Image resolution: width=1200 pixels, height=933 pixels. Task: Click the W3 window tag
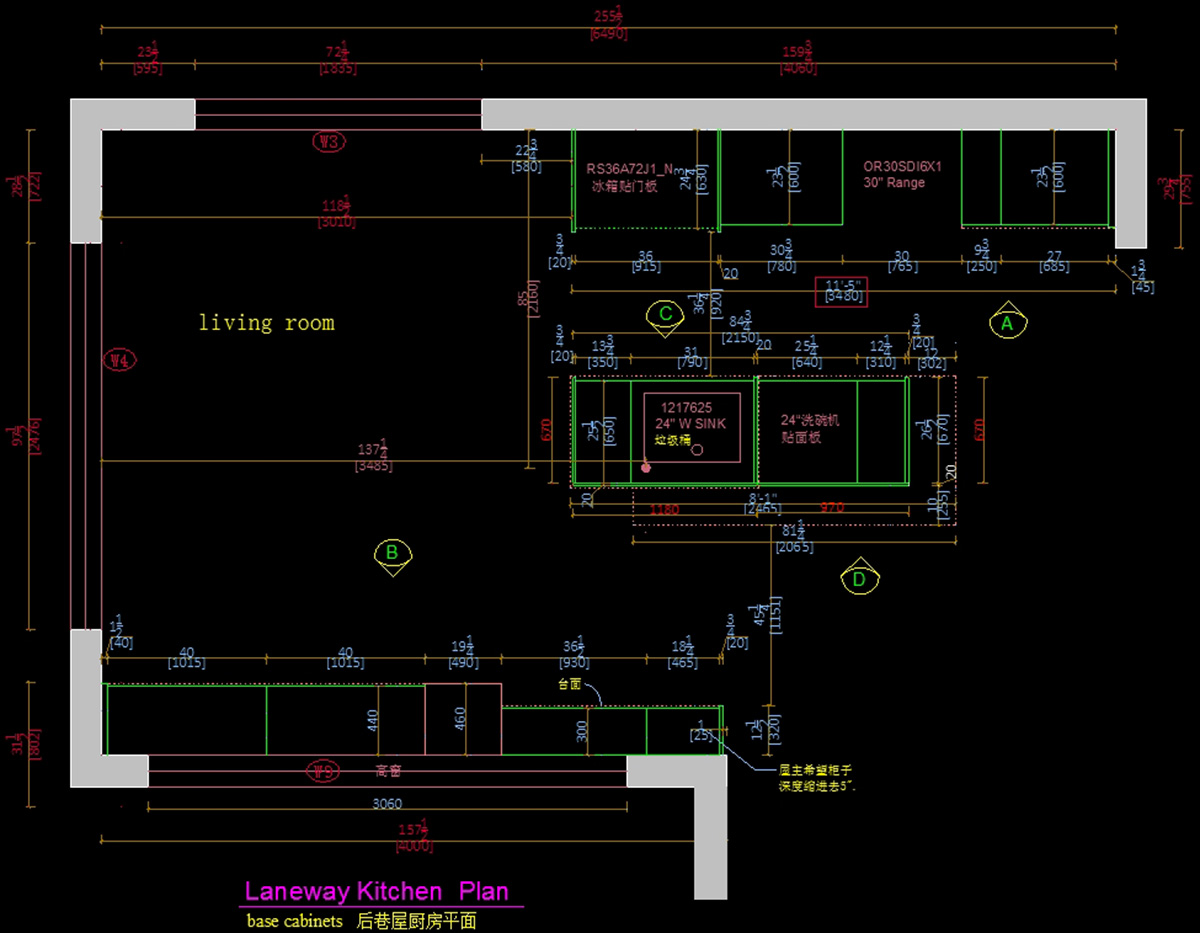329,142
